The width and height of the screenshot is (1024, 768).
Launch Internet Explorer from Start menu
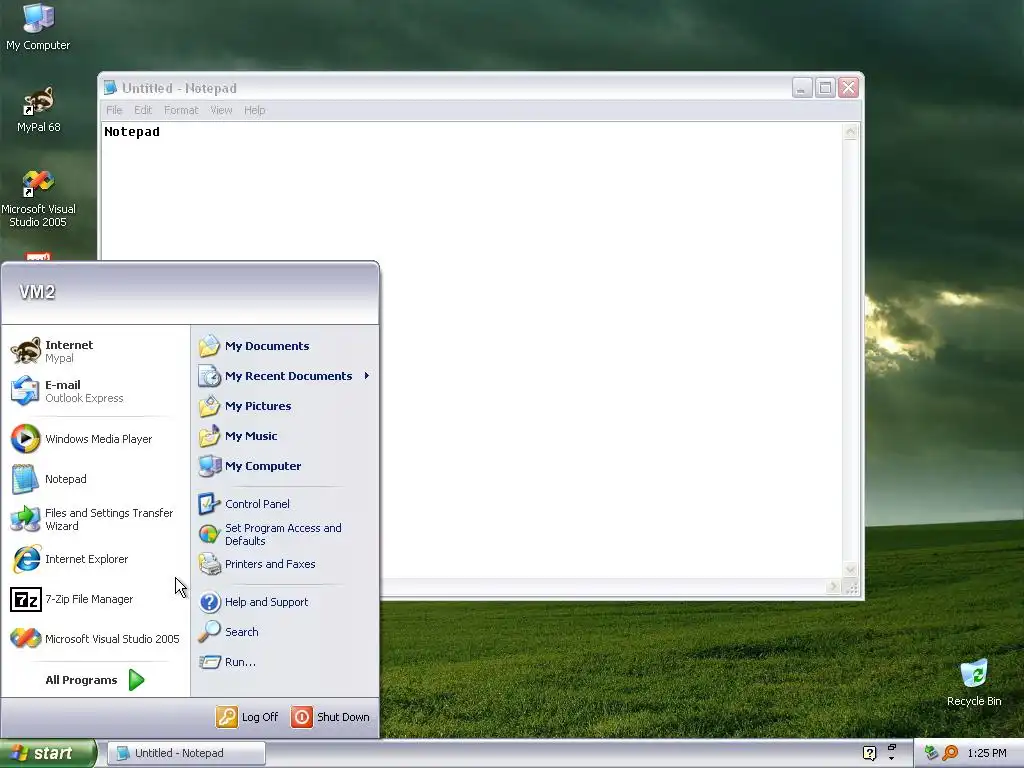tap(95, 559)
